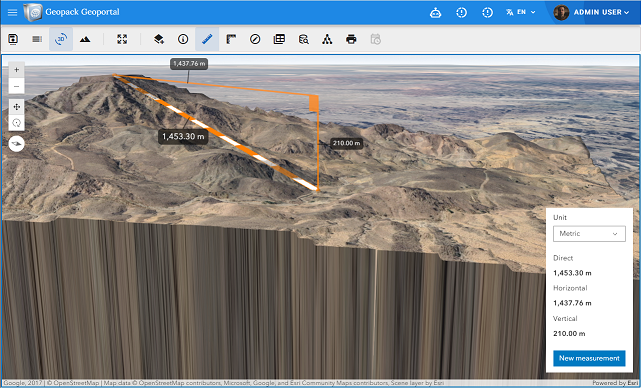
Task: Click the Horizontal value 1,437.76 m
Action: click(572, 303)
